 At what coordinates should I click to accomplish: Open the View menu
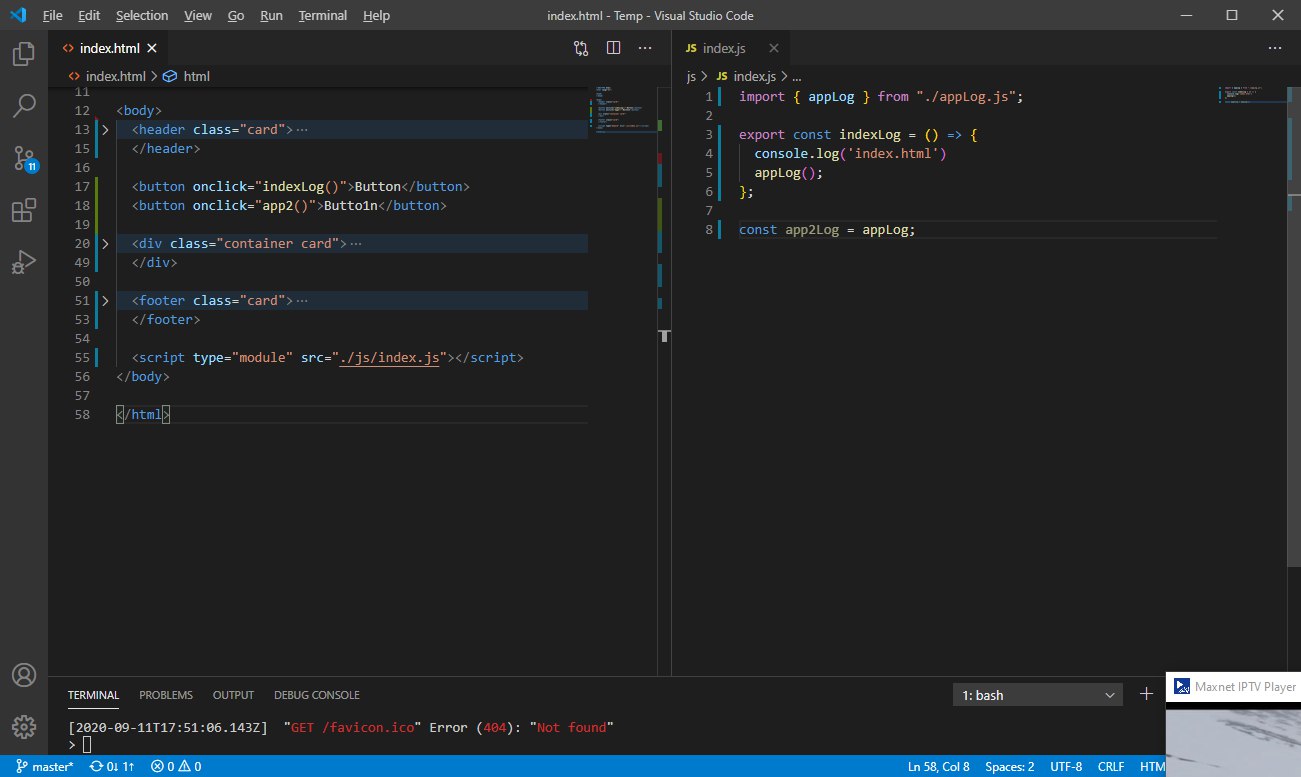198,16
